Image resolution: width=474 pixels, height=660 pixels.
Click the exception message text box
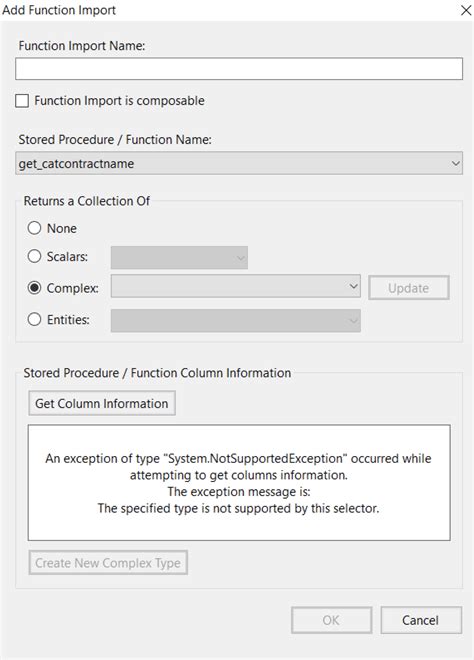pyautogui.click(x=239, y=482)
